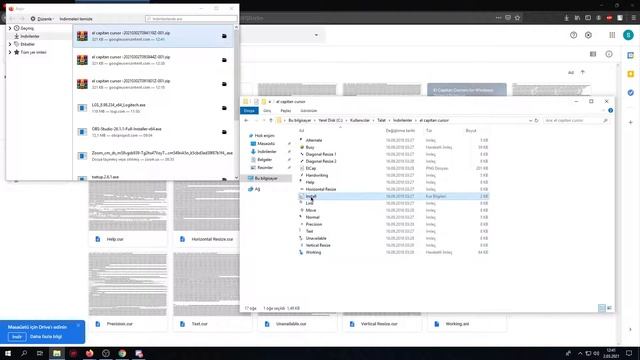The image size is (640, 360).
Task: Open the Google apps grid
Action: pos(612,35)
